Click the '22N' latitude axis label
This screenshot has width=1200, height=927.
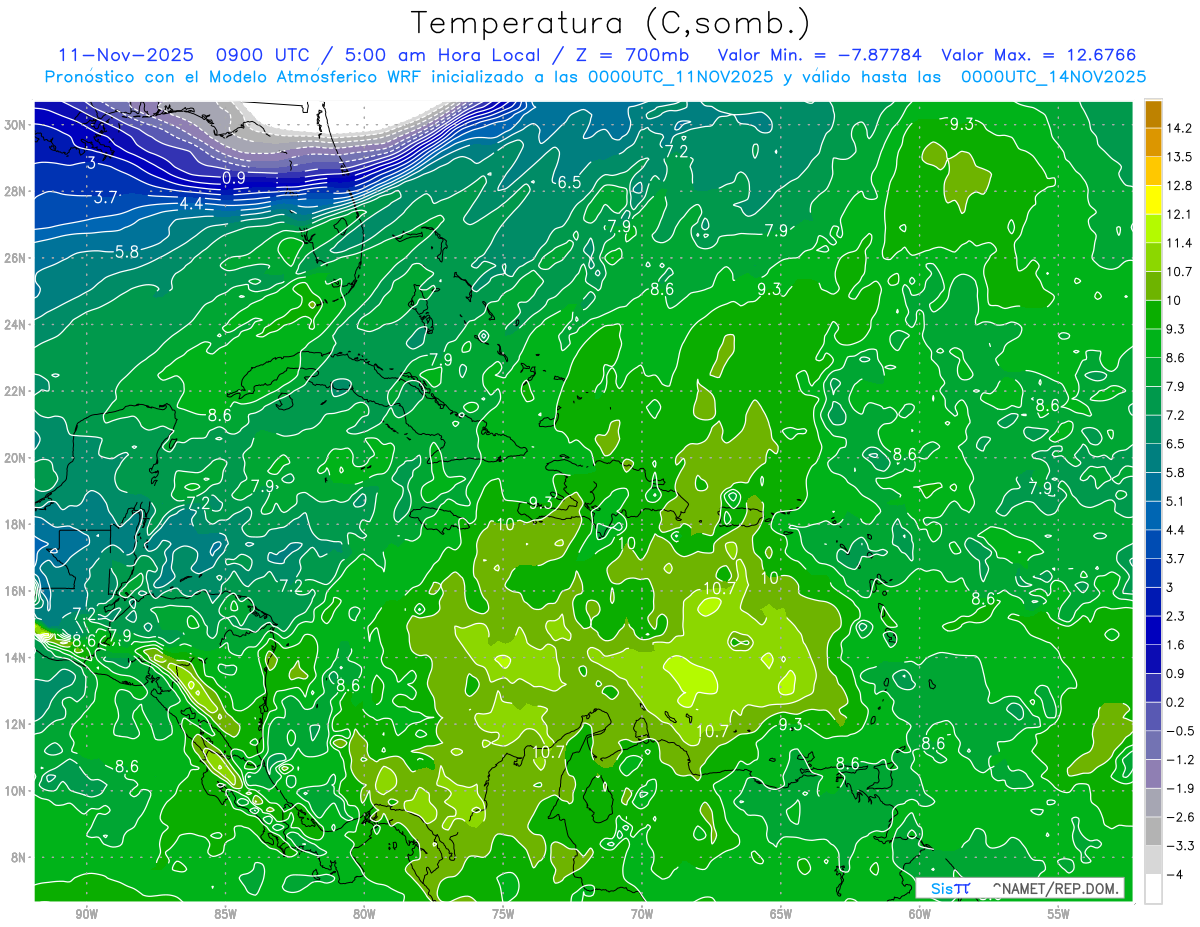pos(15,391)
